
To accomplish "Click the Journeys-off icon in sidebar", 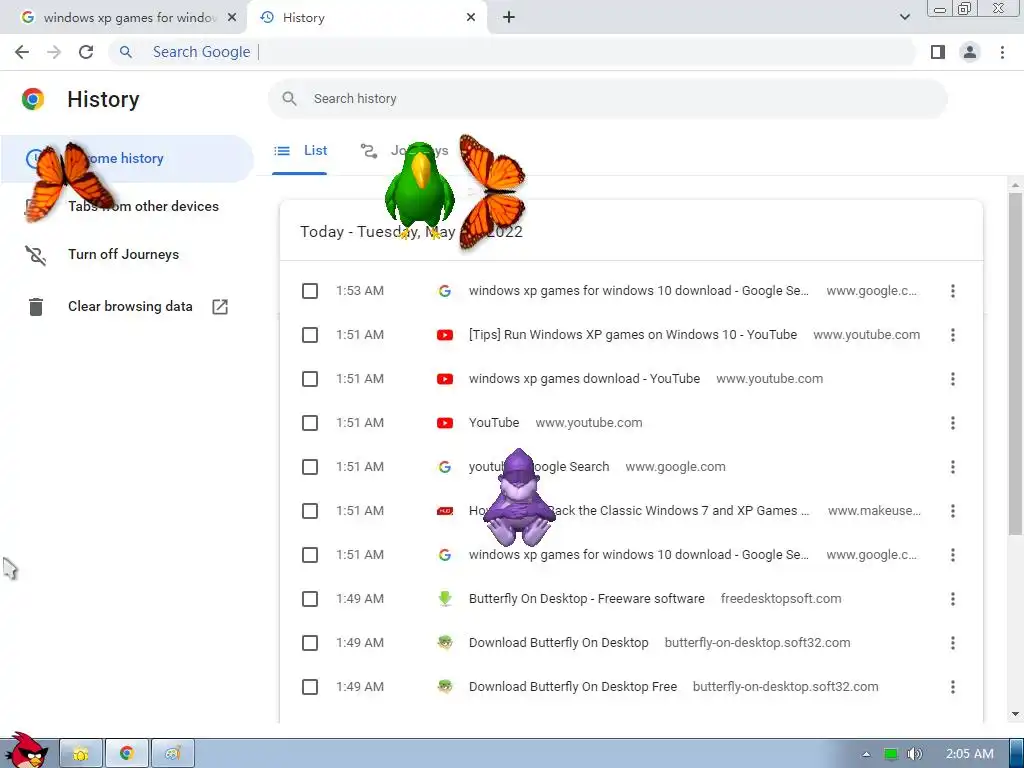I will pyautogui.click(x=36, y=255).
